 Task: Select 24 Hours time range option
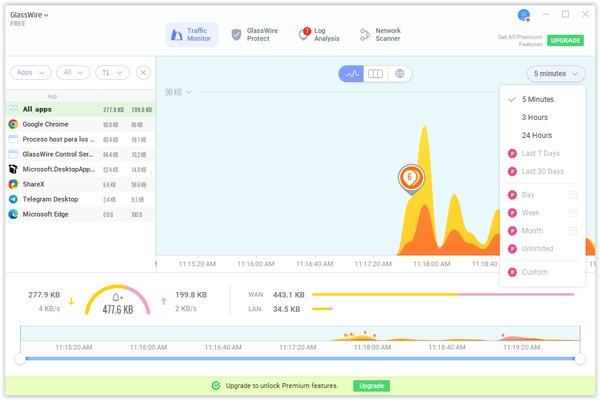(x=536, y=135)
